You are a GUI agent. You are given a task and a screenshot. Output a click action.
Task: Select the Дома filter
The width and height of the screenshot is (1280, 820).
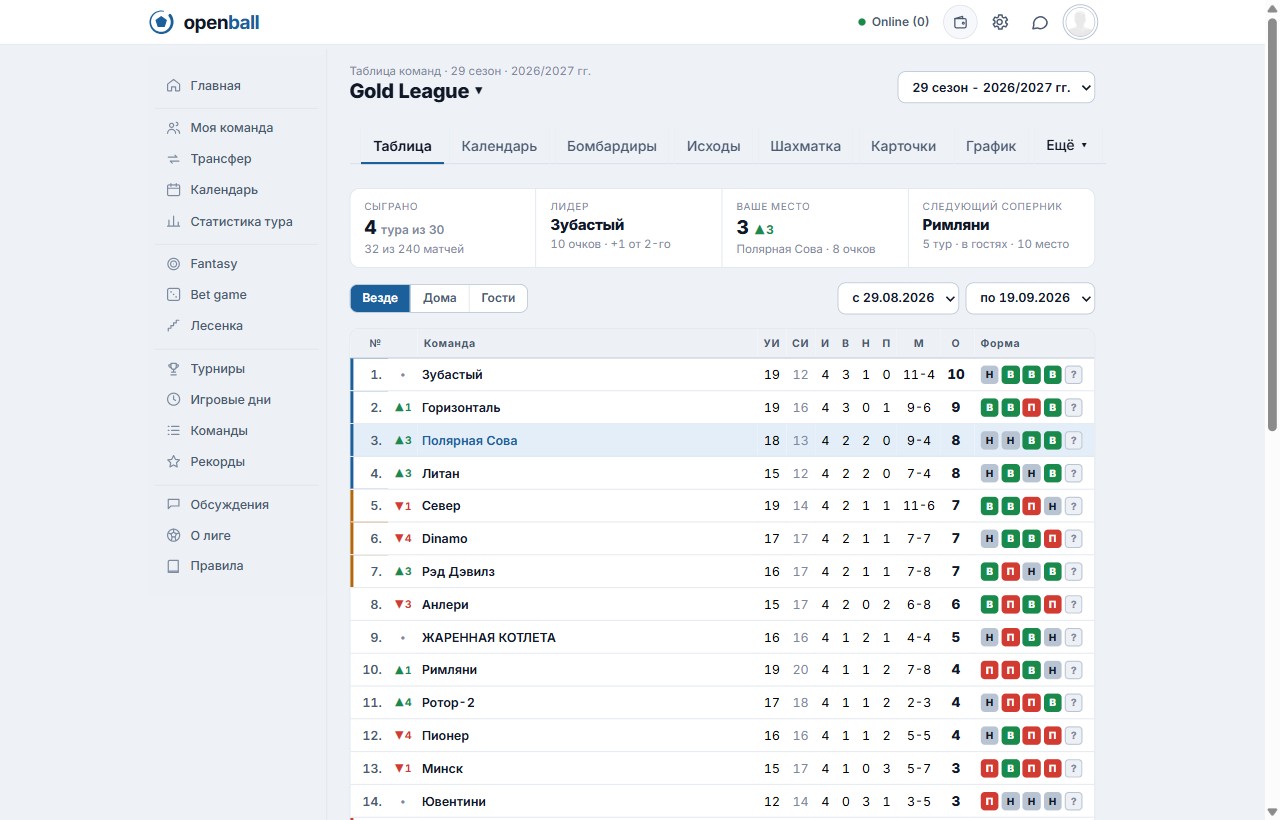440,298
